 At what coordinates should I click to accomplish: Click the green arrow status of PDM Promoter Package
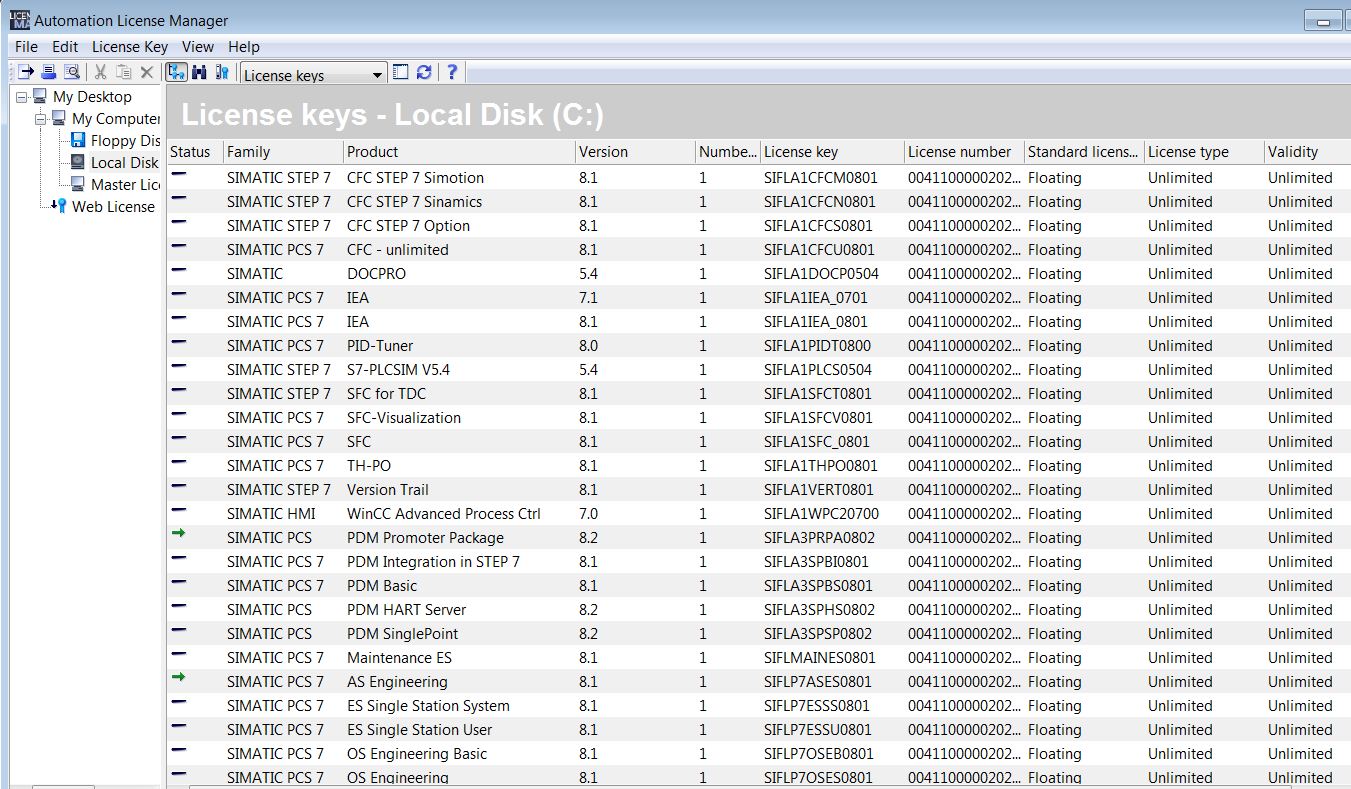[x=178, y=535]
